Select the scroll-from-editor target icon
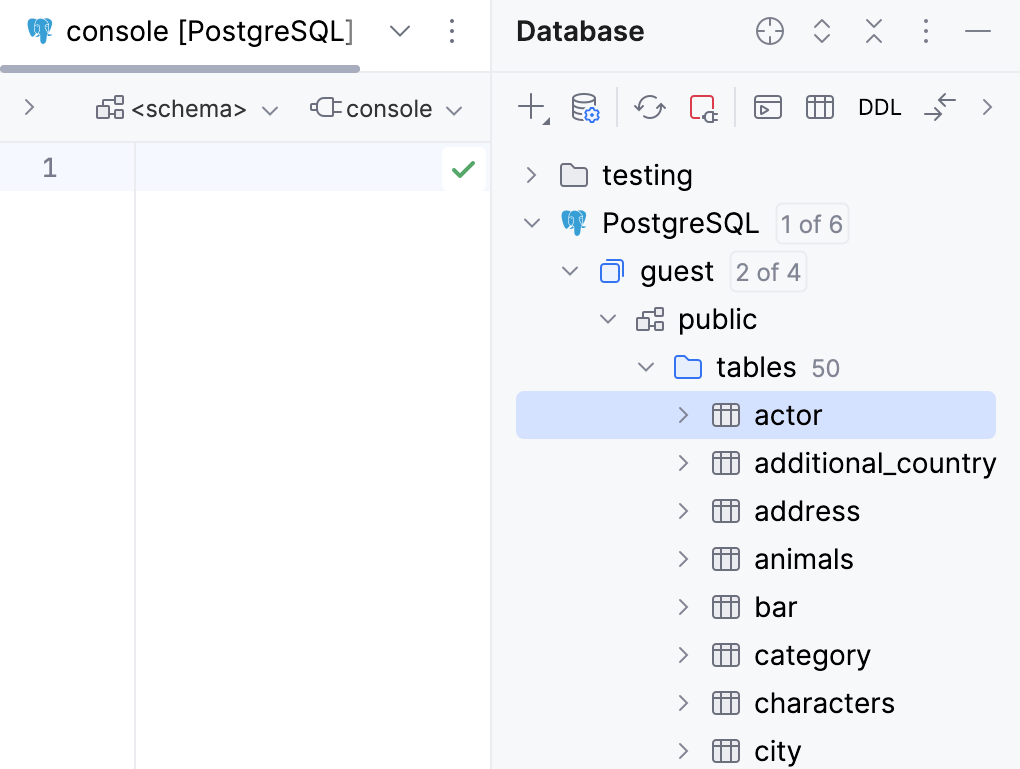The image size is (1020, 769). pos(769,31)
